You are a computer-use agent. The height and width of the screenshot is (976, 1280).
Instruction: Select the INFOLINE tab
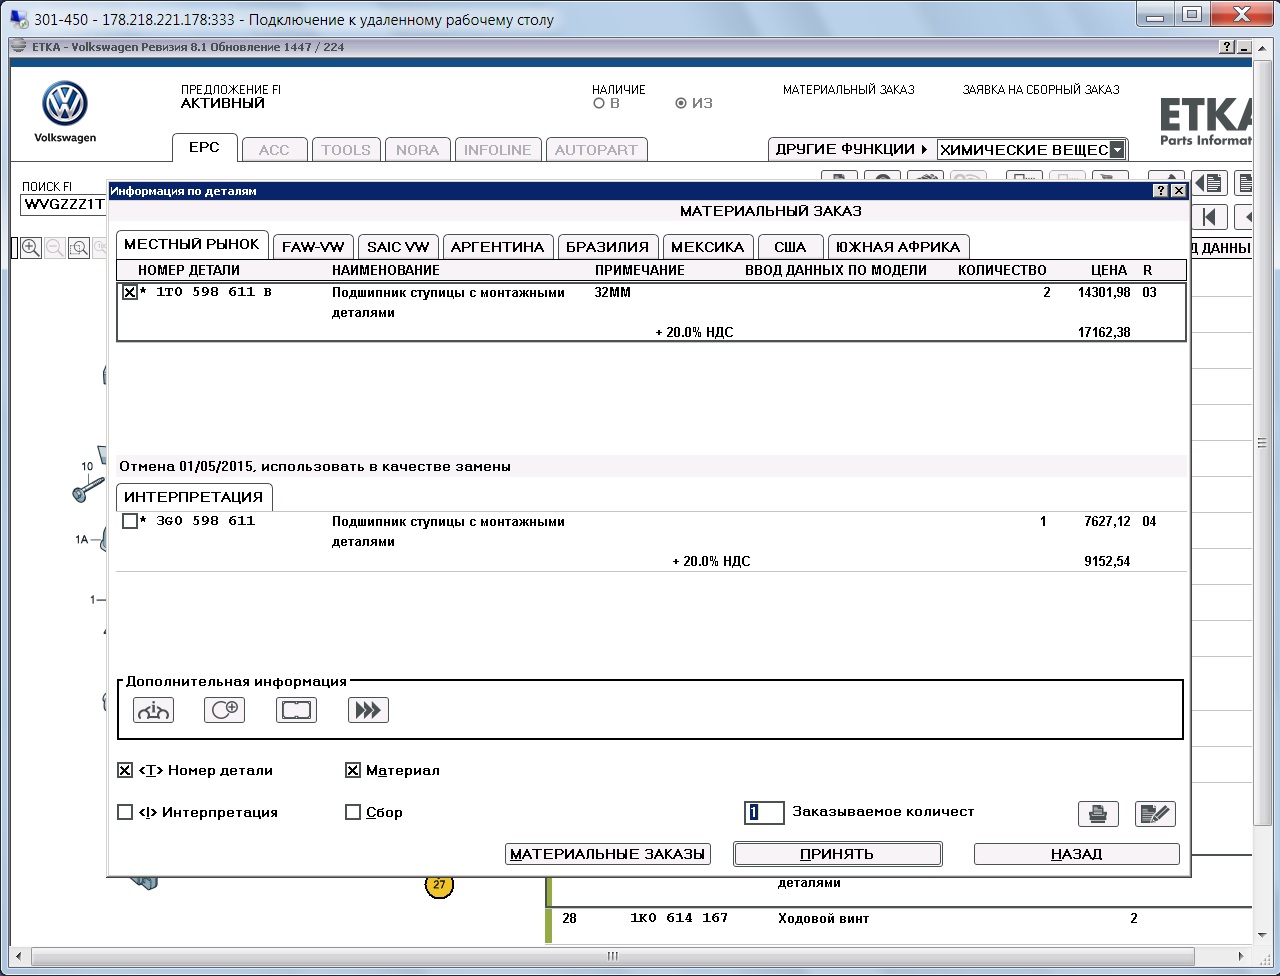pyautogui.click(x=498, y=150)
